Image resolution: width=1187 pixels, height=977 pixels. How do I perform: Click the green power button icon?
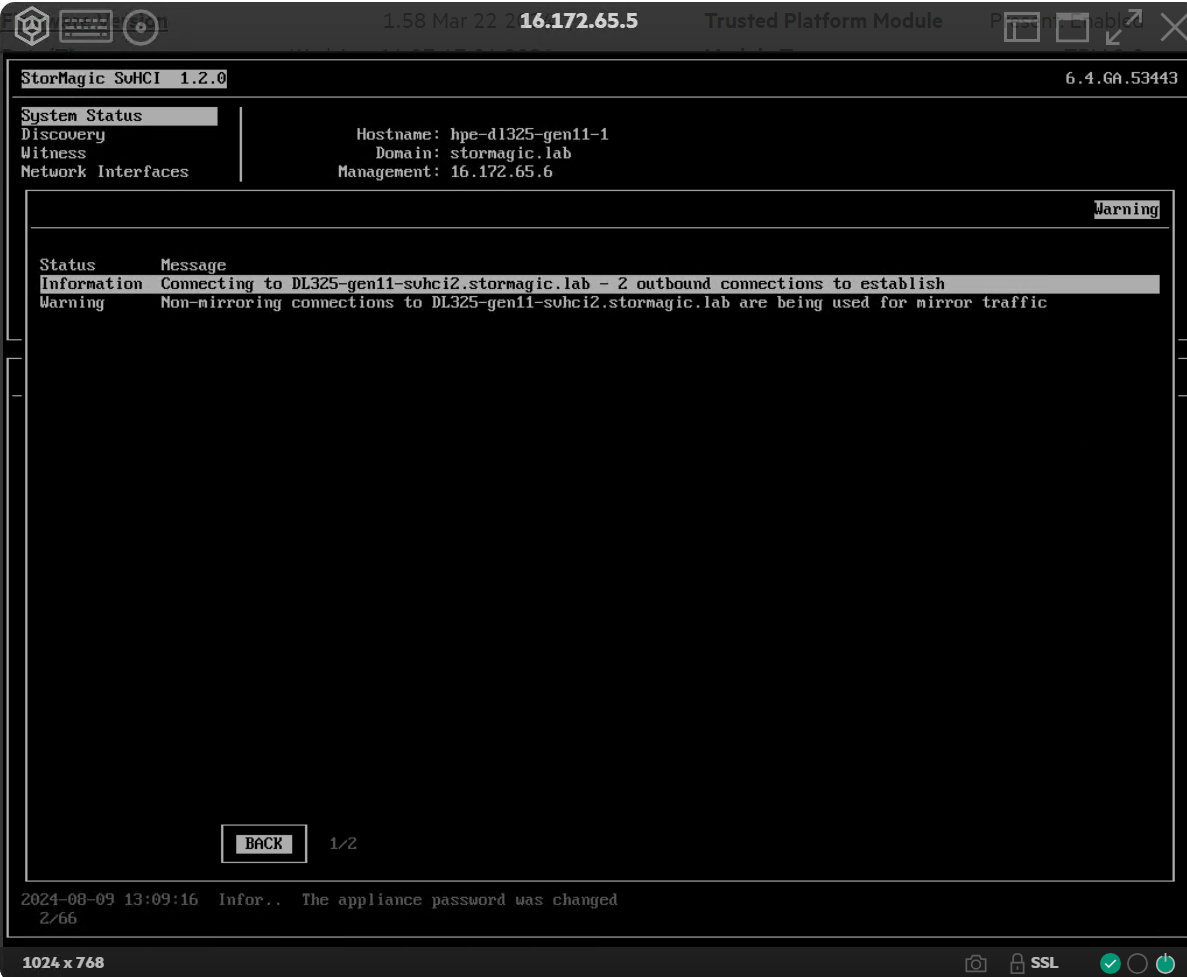pyautogui.click(x=1165, y=963)
